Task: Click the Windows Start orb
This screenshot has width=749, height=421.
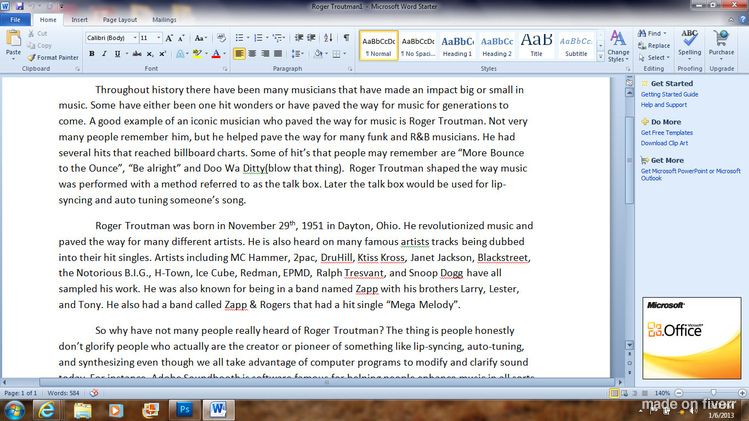Action: pyautogui.click(x=15, y=410)
